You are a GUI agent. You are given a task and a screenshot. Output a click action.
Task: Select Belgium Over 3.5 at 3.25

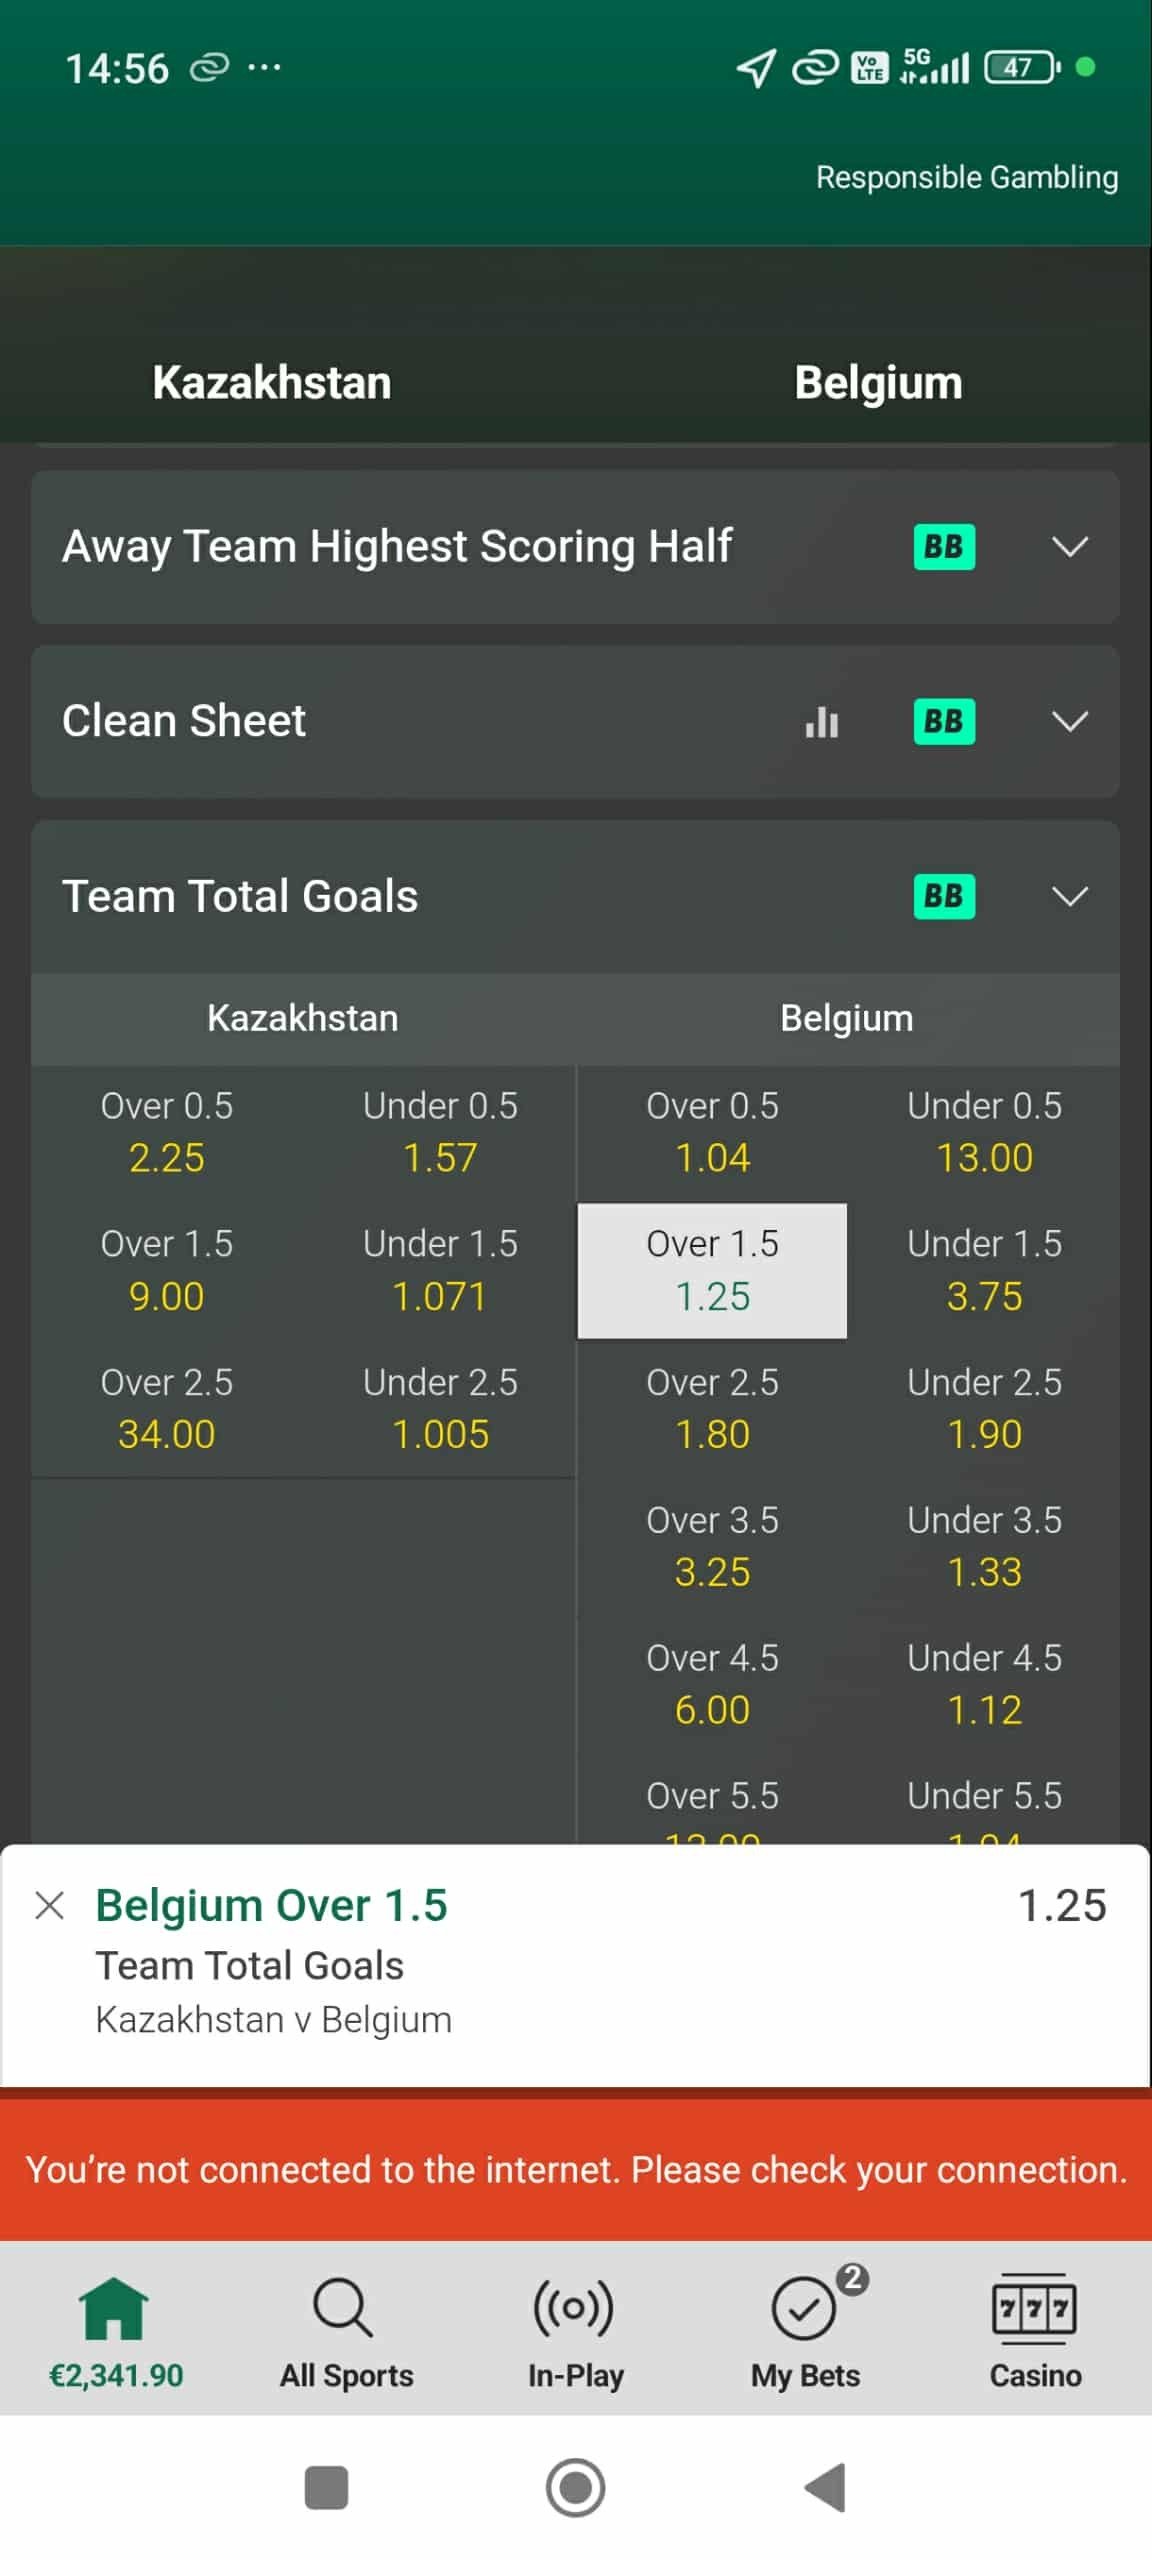[712, 1546]
